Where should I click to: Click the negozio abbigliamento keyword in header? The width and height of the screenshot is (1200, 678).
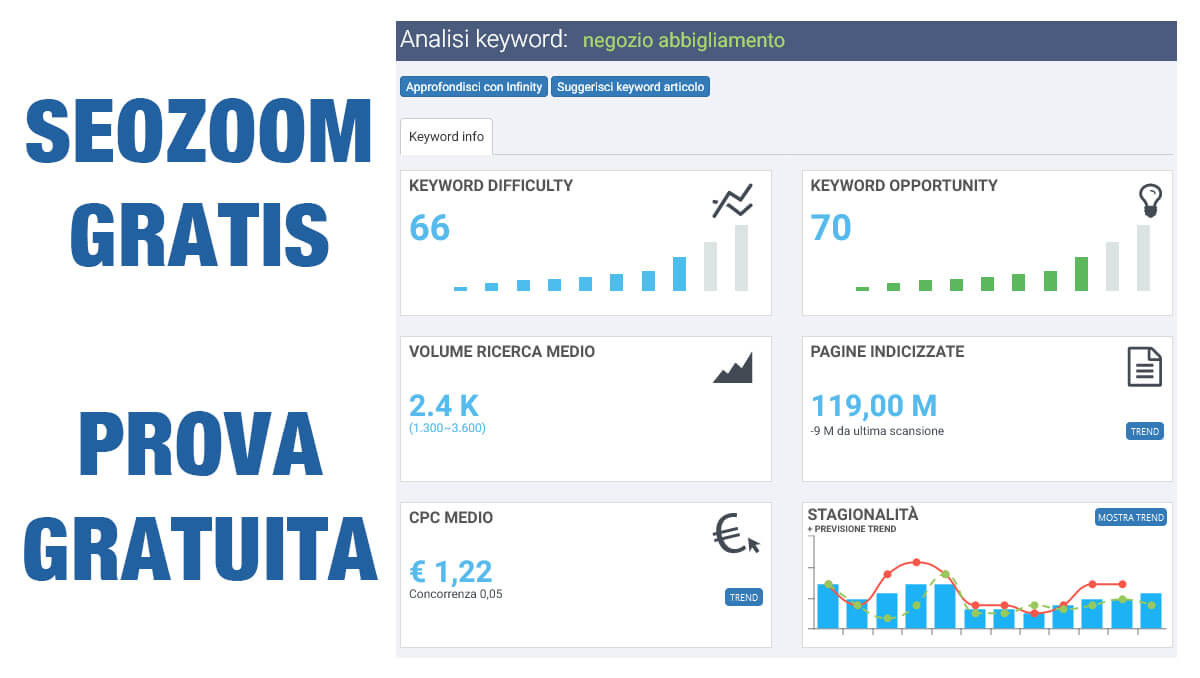(x=683, y=41)
